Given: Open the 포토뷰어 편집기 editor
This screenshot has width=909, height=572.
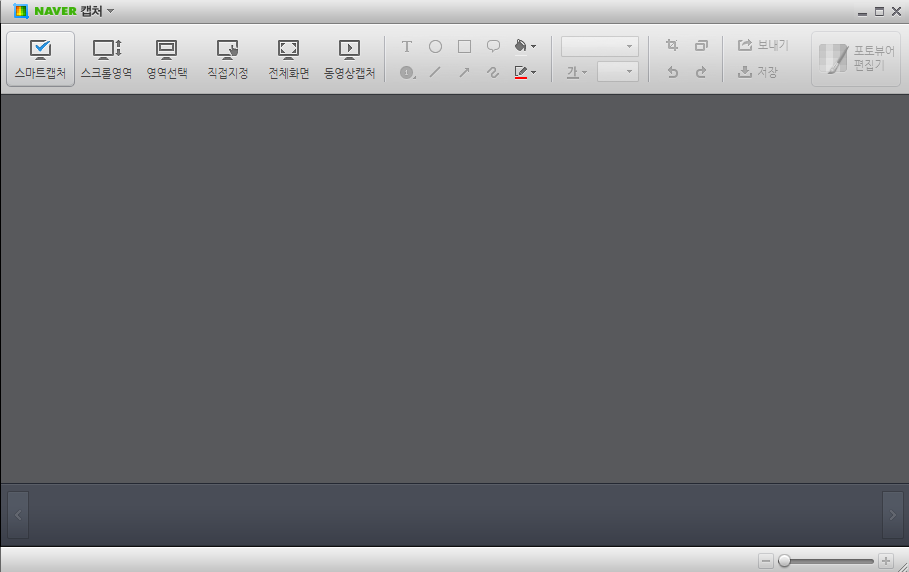Looking at the screenshot, I should [856, 59].
